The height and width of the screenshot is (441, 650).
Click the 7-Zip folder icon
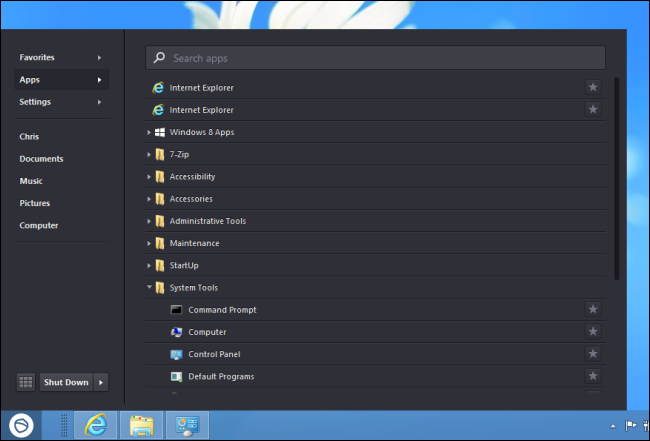tap(160, 155)
